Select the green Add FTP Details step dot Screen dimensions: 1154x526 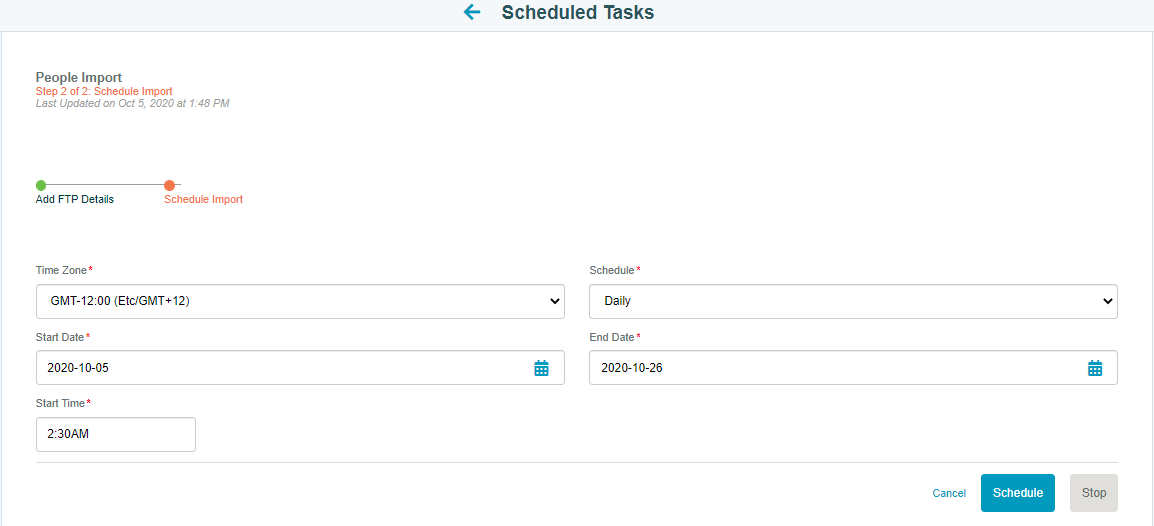(41, 185)
